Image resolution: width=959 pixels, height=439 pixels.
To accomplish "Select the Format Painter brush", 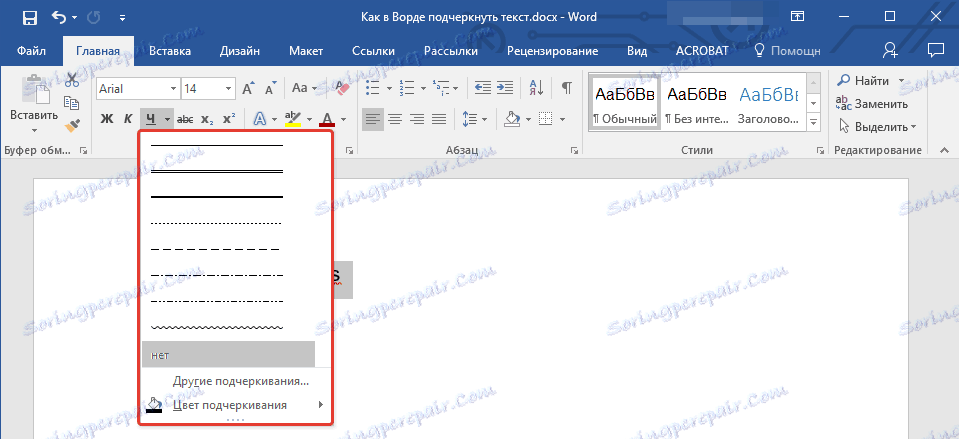I will (72, 125).
